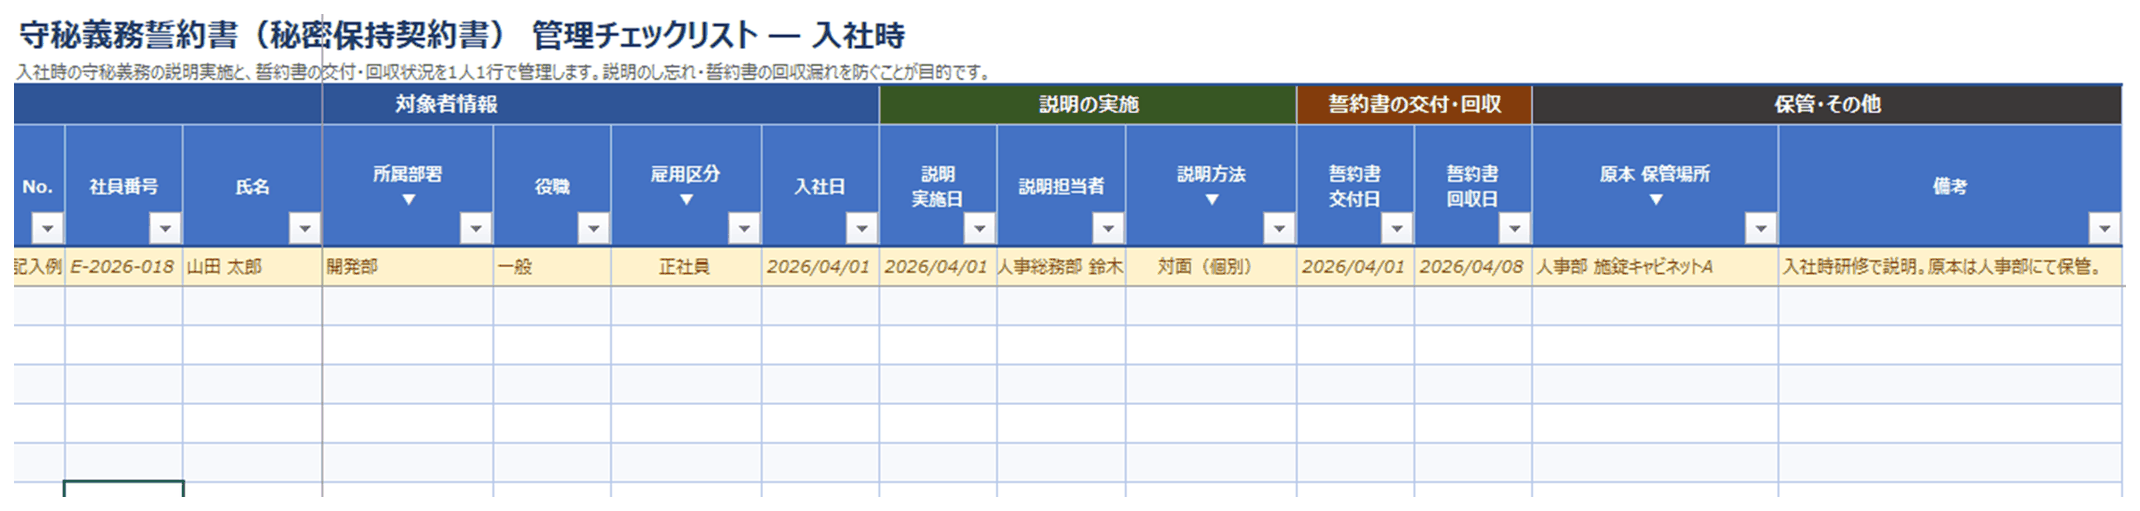Click the subtitle line starting 入社時の守秘義務の説明実施と

[x=505, y=72]
